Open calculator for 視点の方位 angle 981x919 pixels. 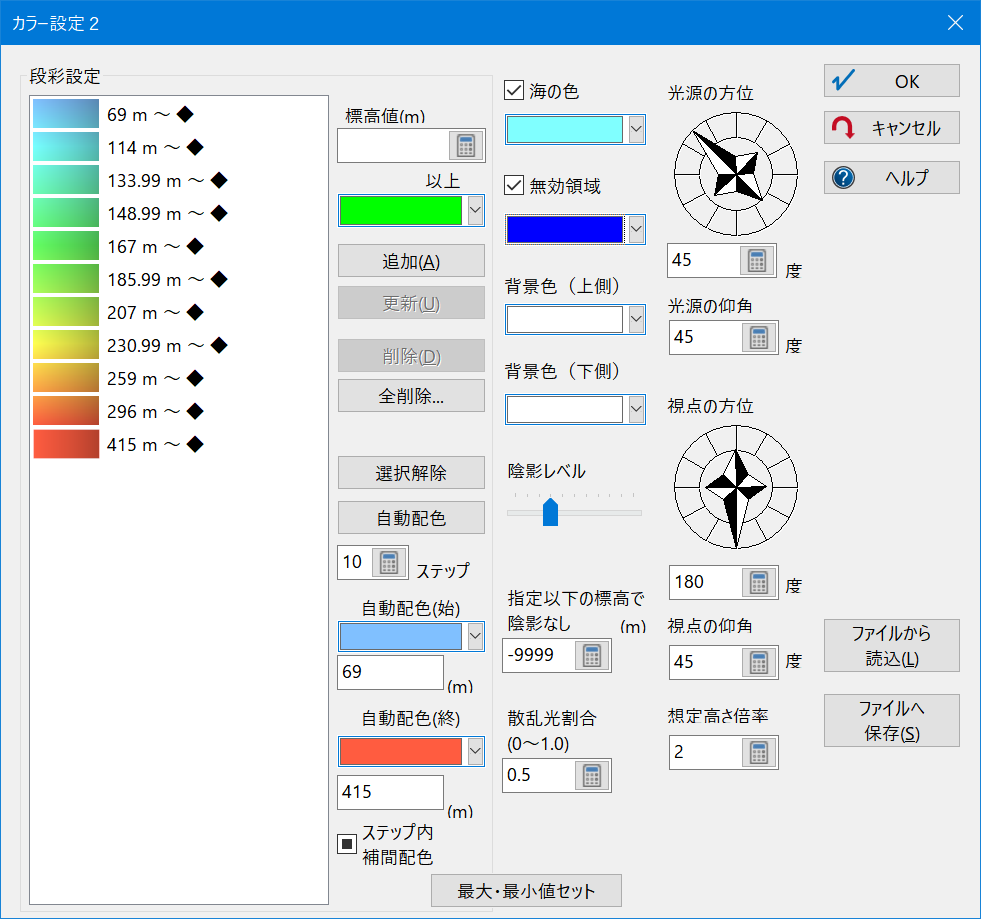[x=759, y=582]
